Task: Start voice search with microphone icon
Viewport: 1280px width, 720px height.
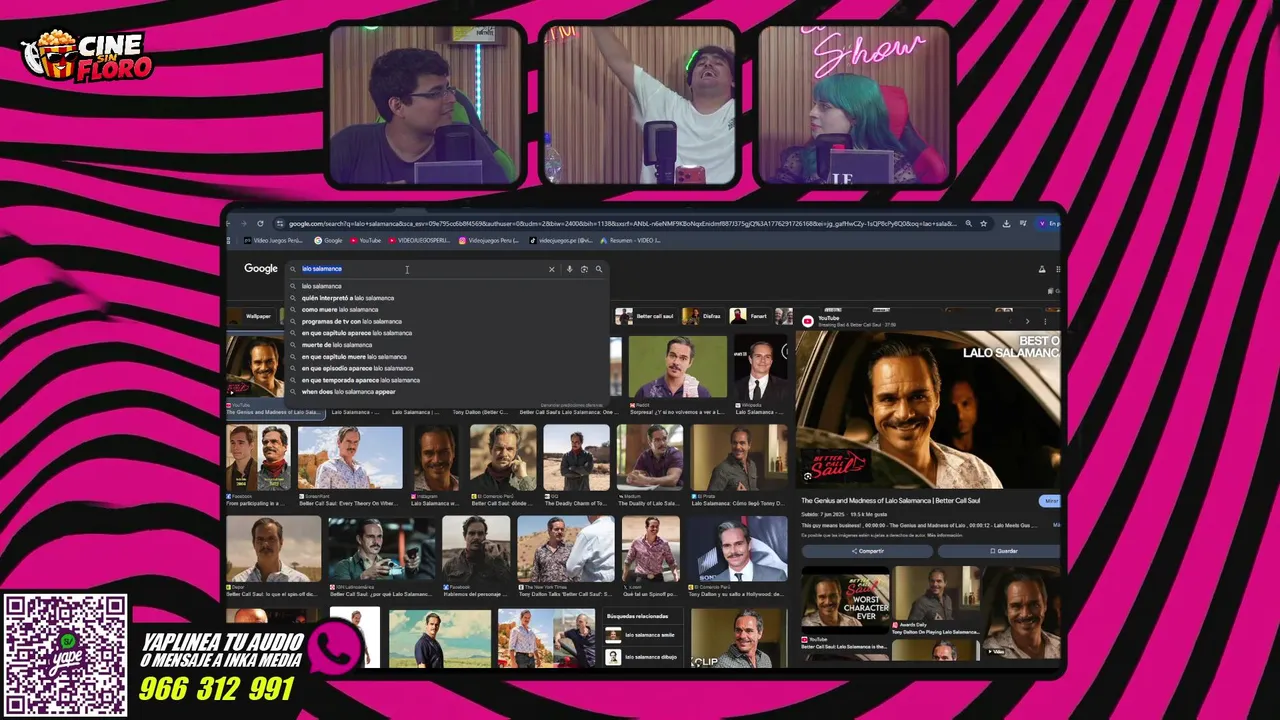Action: tap(569, 269)
